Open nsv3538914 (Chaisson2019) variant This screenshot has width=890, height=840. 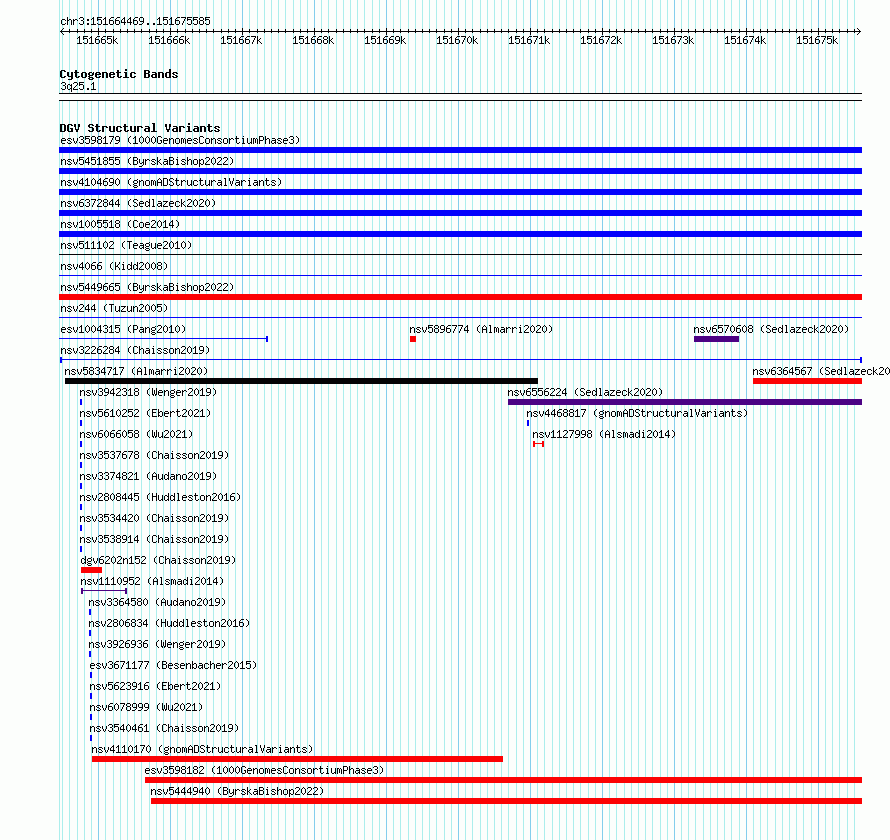tap(154, 539)
